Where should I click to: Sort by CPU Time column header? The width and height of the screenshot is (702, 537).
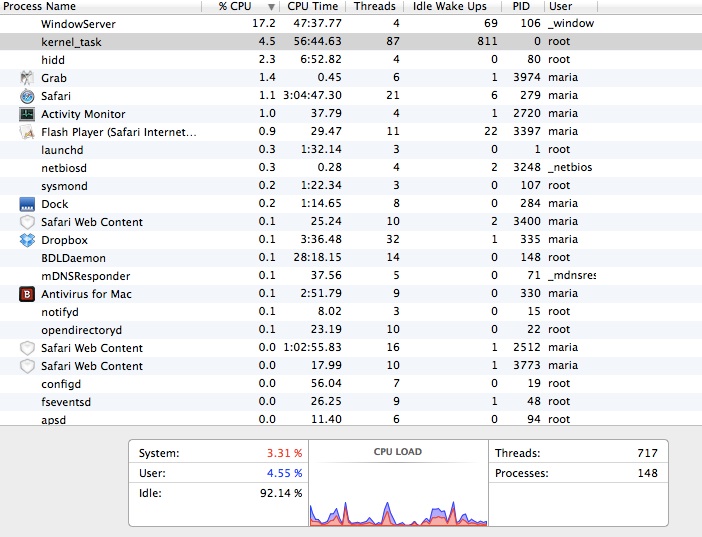click(x=312, y=6)
